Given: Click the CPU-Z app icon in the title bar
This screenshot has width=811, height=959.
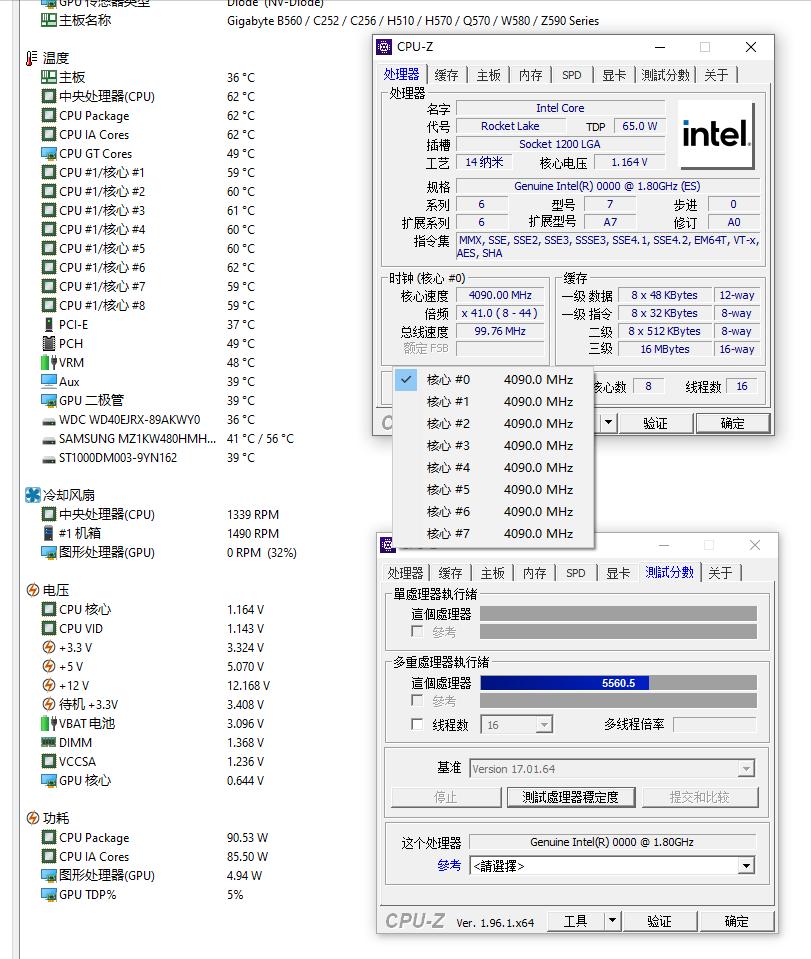Looking at the screenshot, I should 384,47.
